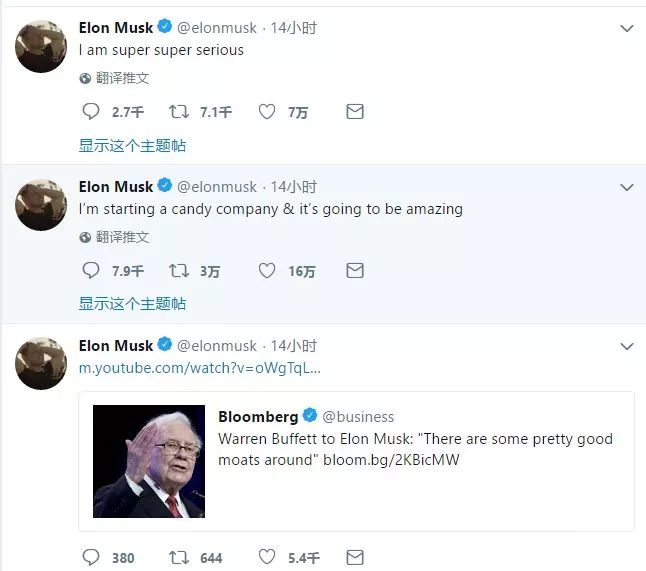646x571 pixels.
Task: Open Warren Buffett photo in quoted tweet
Action: [x=149, y=461]
